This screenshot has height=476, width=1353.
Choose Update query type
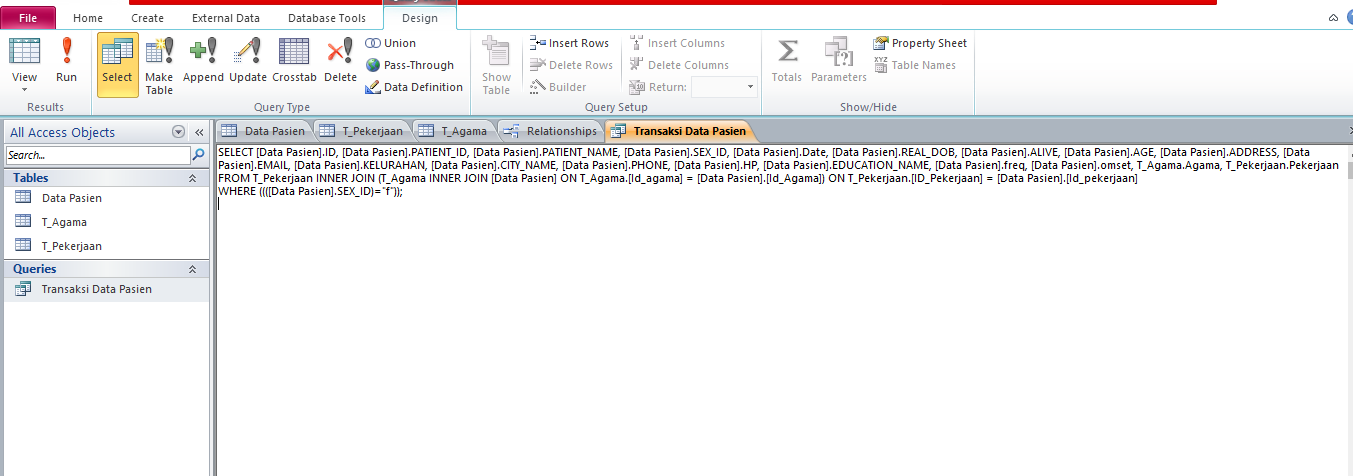(x=248, y=62)
